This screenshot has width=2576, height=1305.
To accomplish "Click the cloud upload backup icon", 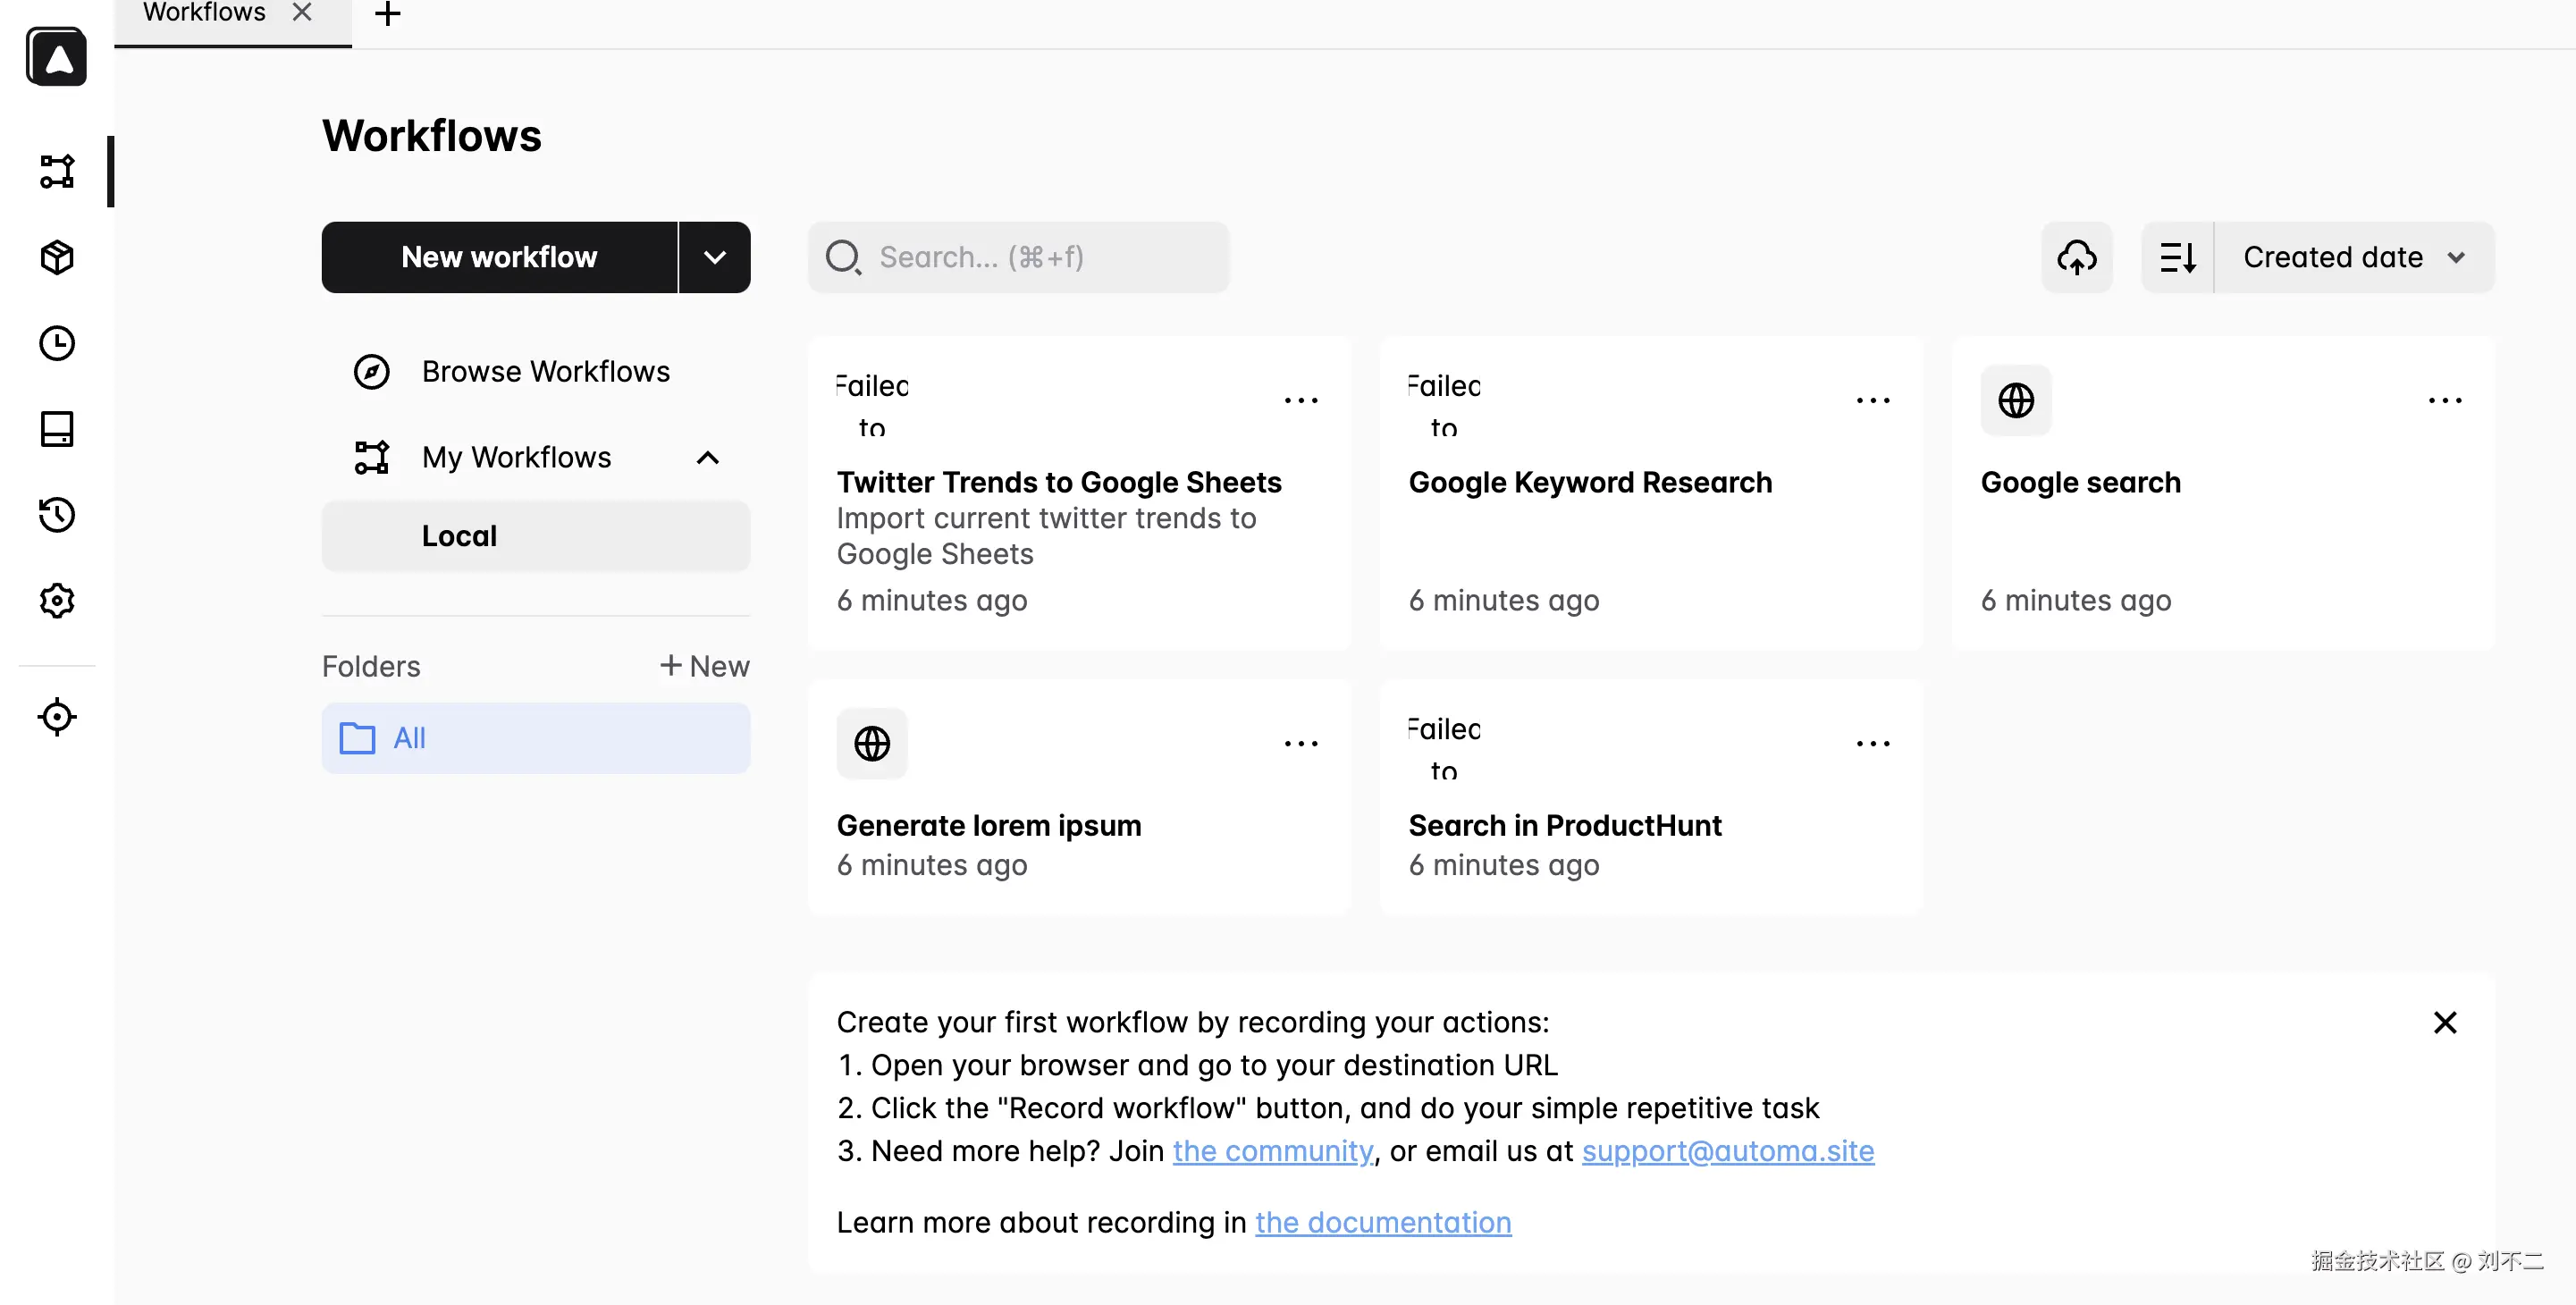I will 2076,257.
